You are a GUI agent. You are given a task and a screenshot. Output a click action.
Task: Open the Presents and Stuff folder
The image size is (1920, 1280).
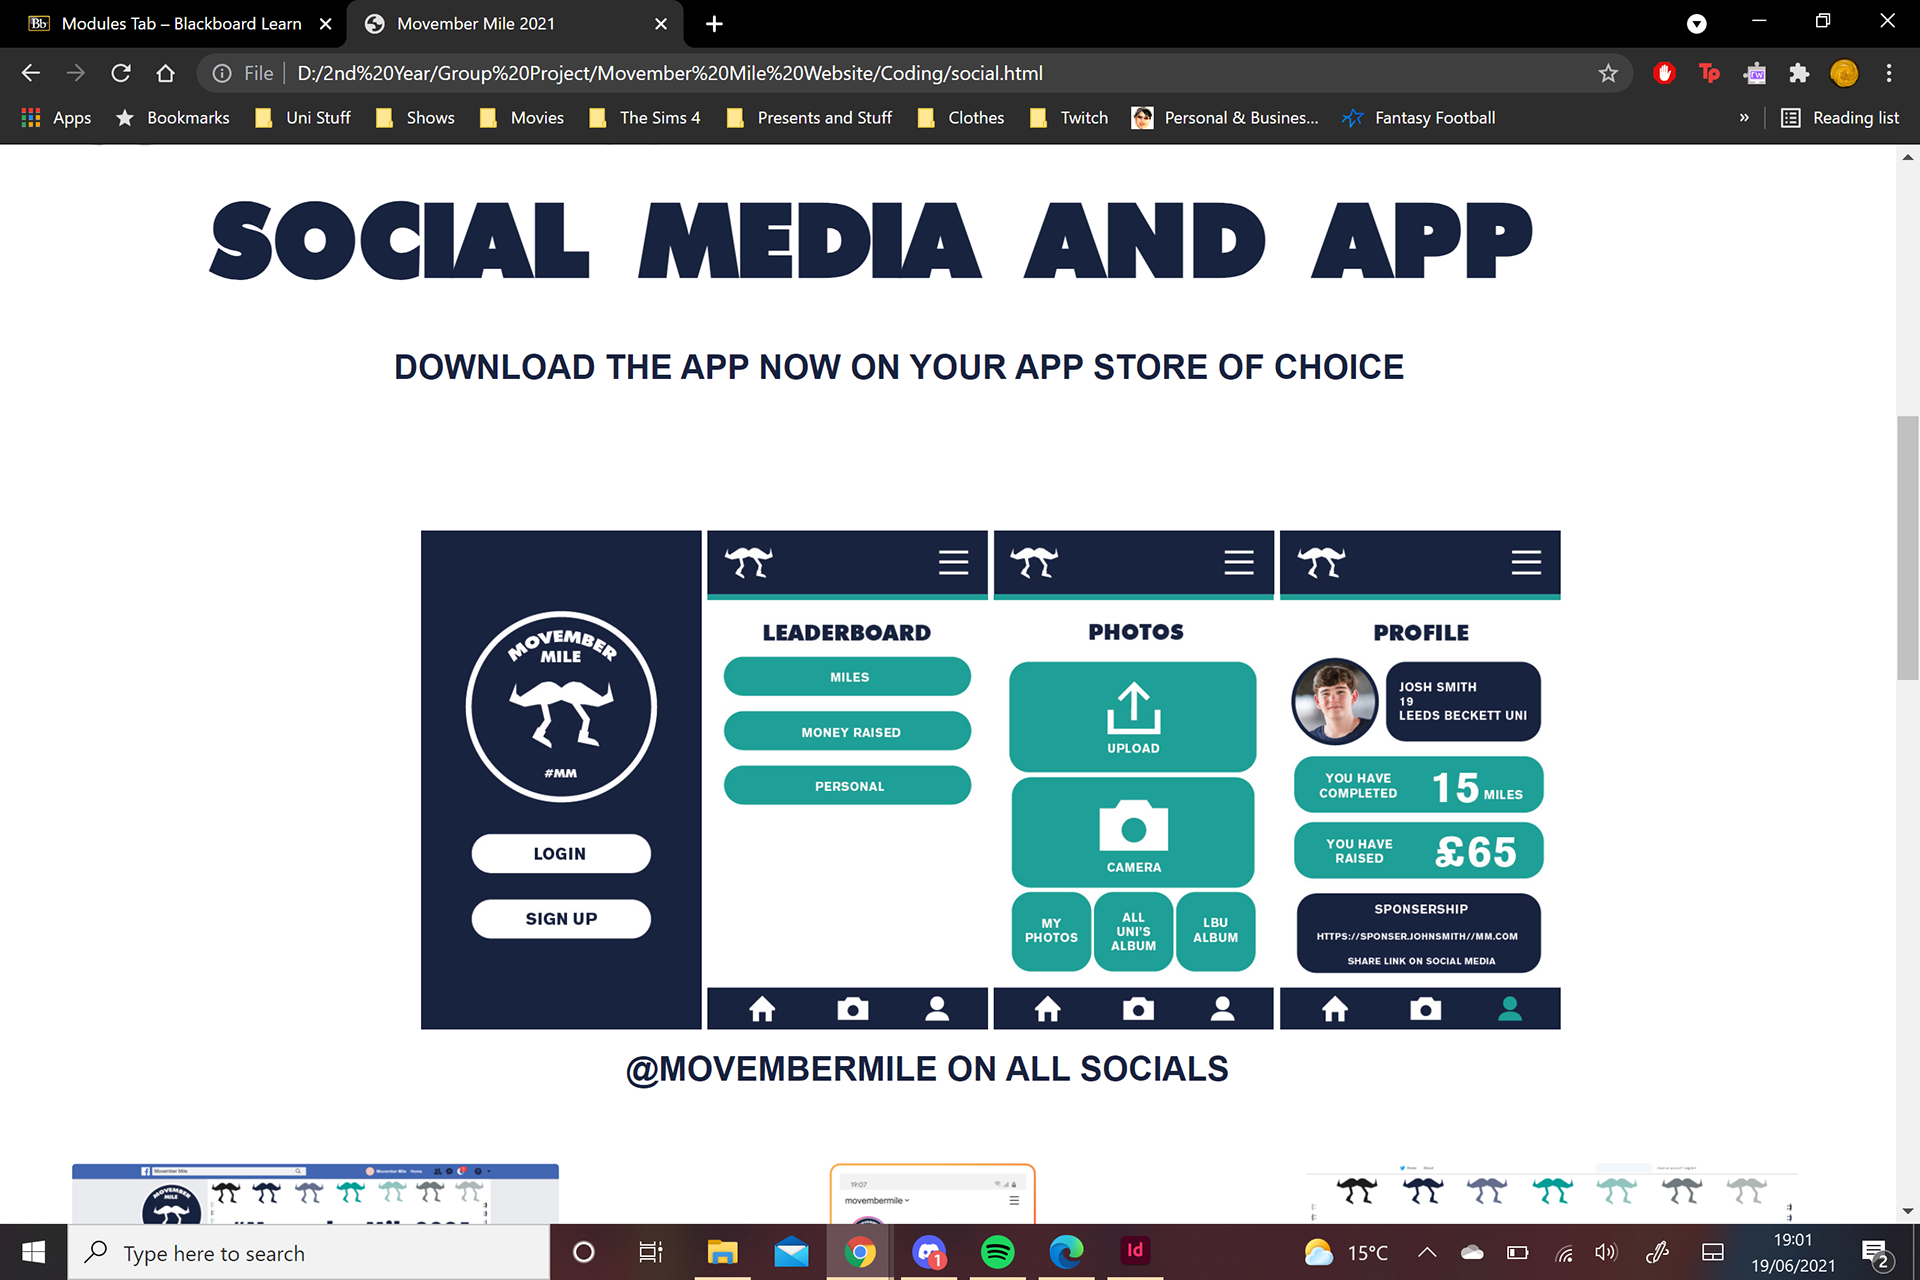pos(810,118)
